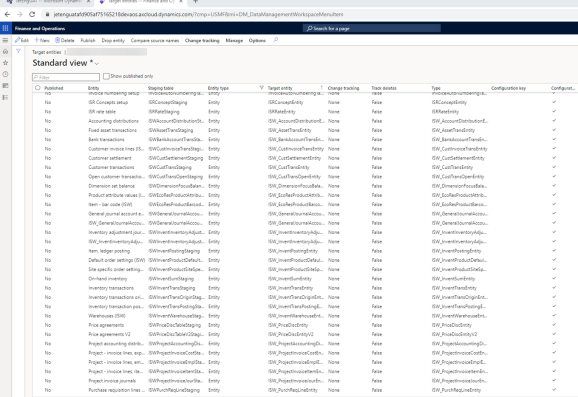Click Edit in the action bar
This screenshot has height=397, width=578.
click(22, 40)
